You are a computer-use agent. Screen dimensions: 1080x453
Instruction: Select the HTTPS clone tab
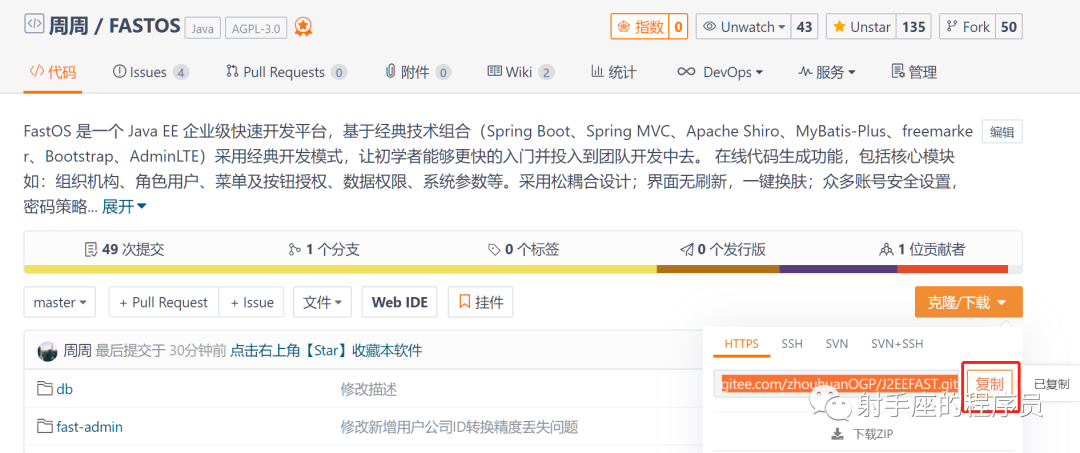[x=741, y=344]
